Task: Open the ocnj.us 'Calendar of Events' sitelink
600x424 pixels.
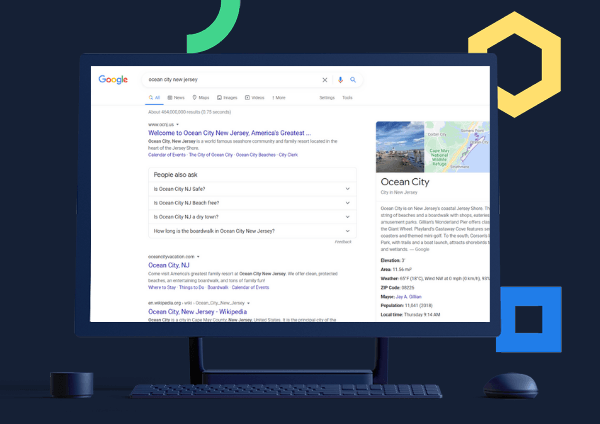Action: (x=167, y=155)
